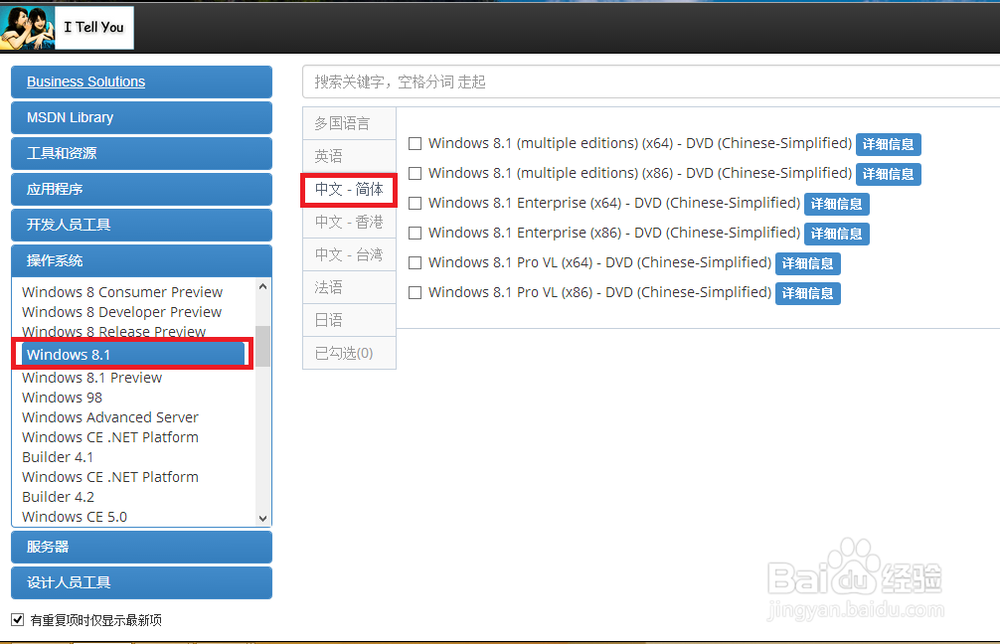This screenshot has height=644, width=1000.
Task: Select the Windows 8.1 list entry
Action: tap(133, 354)
